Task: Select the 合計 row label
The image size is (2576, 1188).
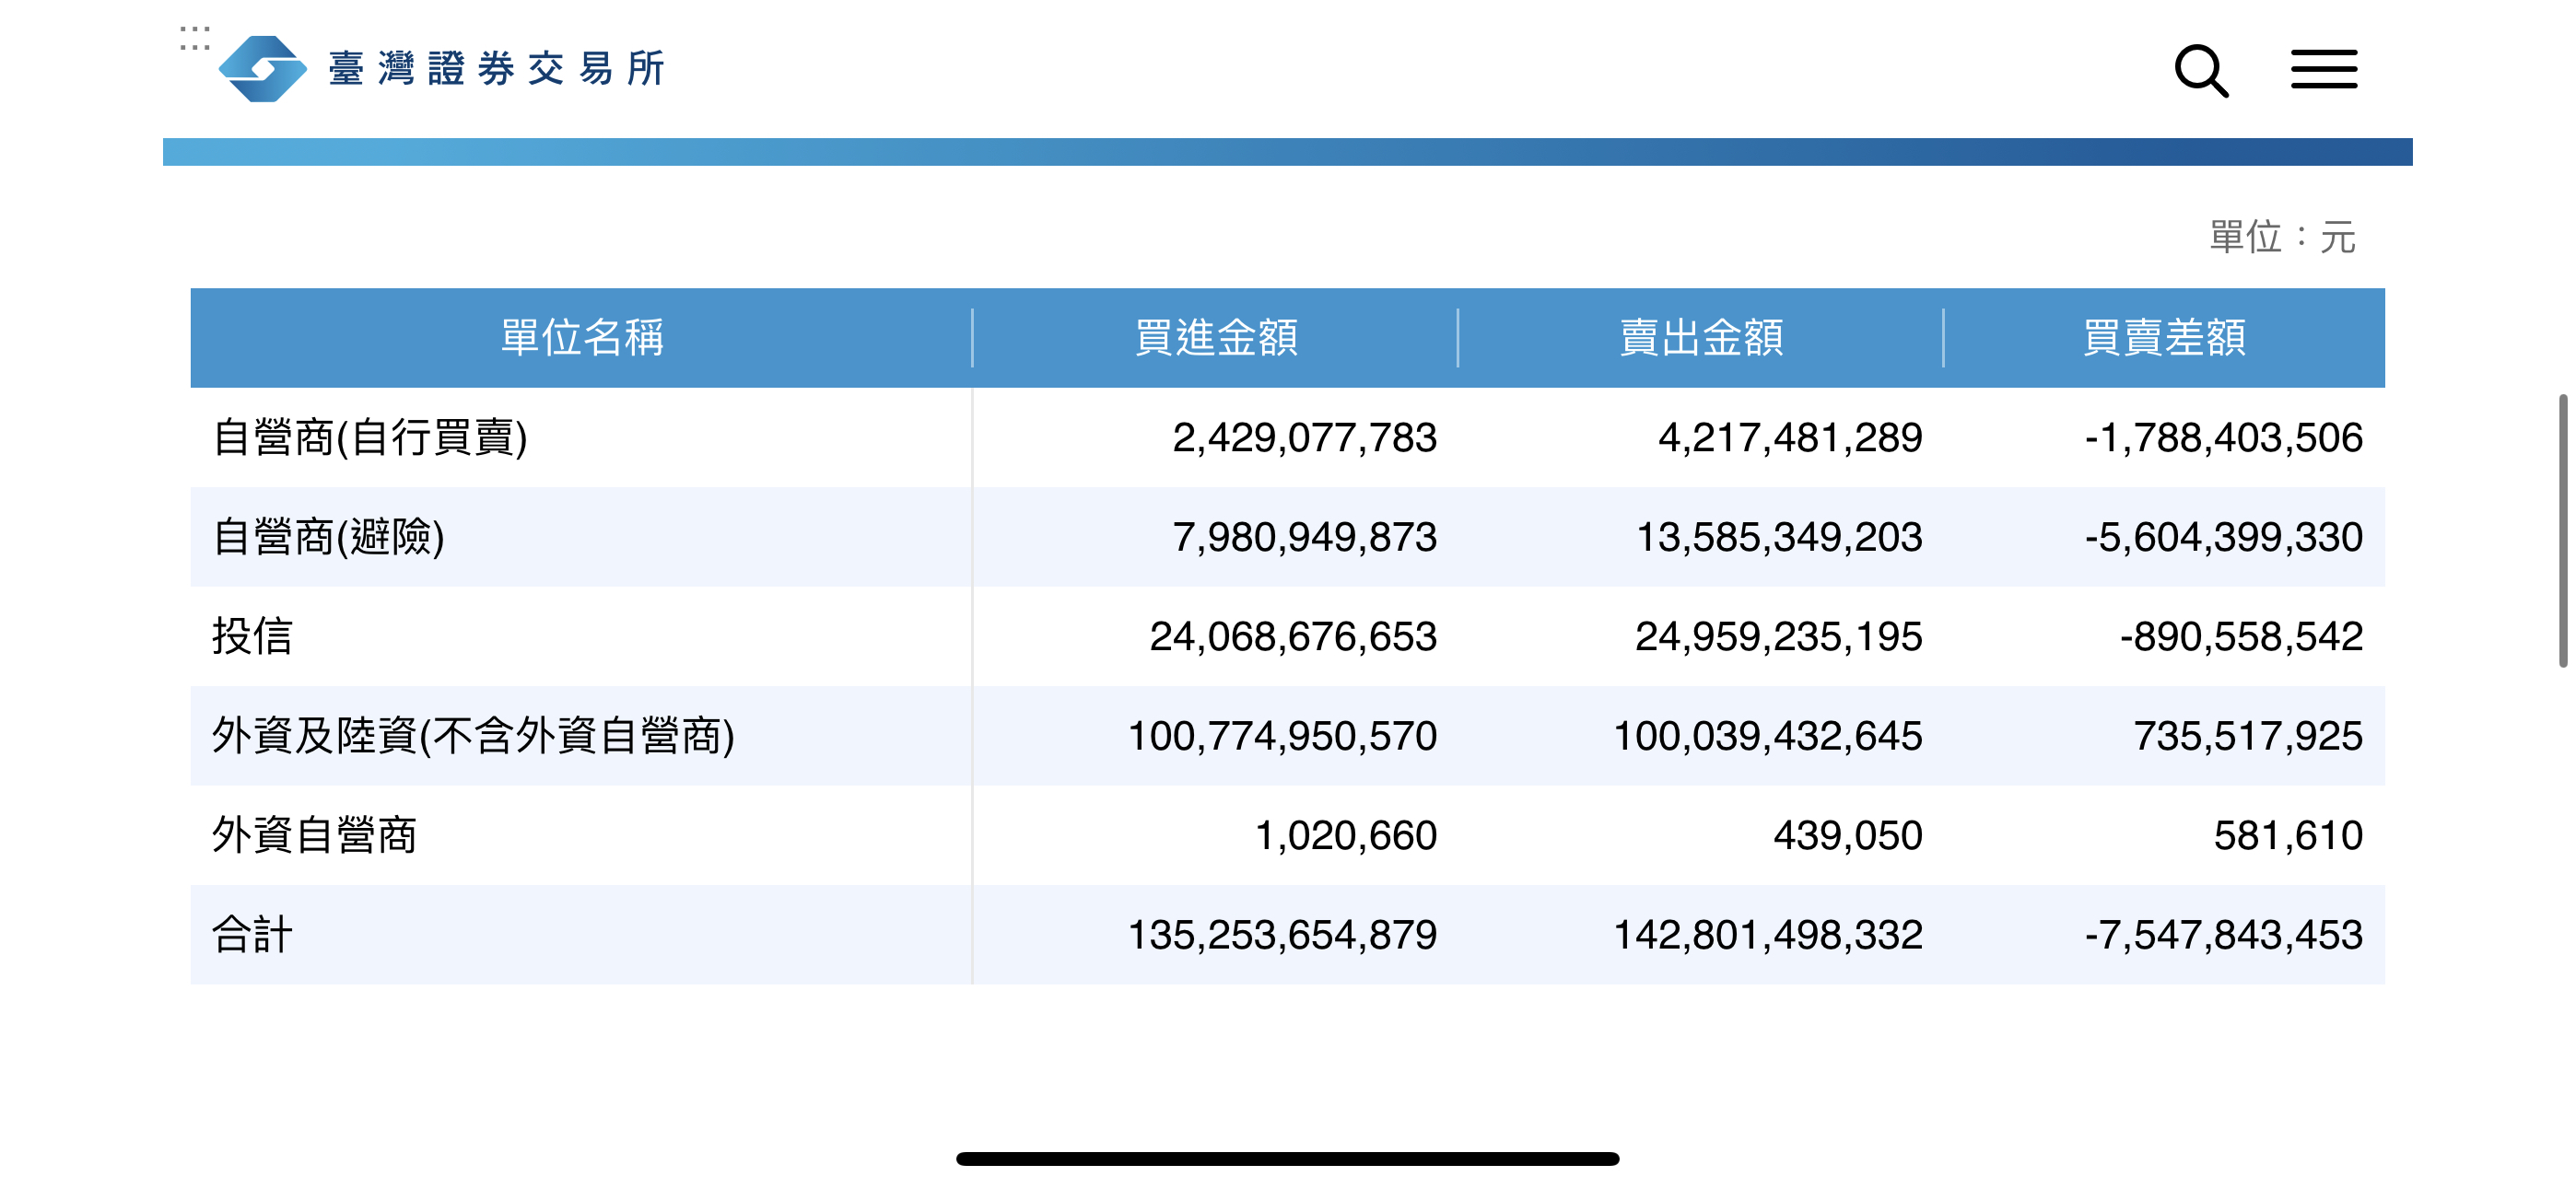Action: [x=252, y=935]
